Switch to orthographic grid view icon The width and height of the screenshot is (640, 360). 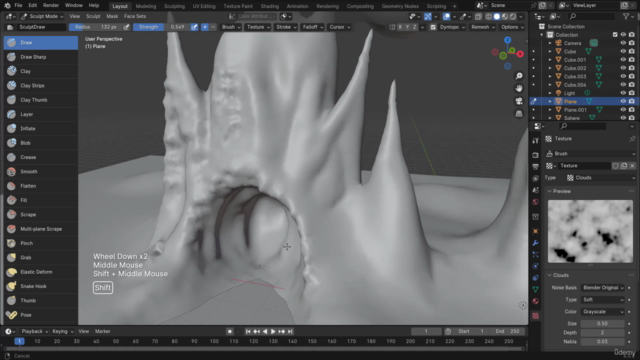click(x=519, y=113)
